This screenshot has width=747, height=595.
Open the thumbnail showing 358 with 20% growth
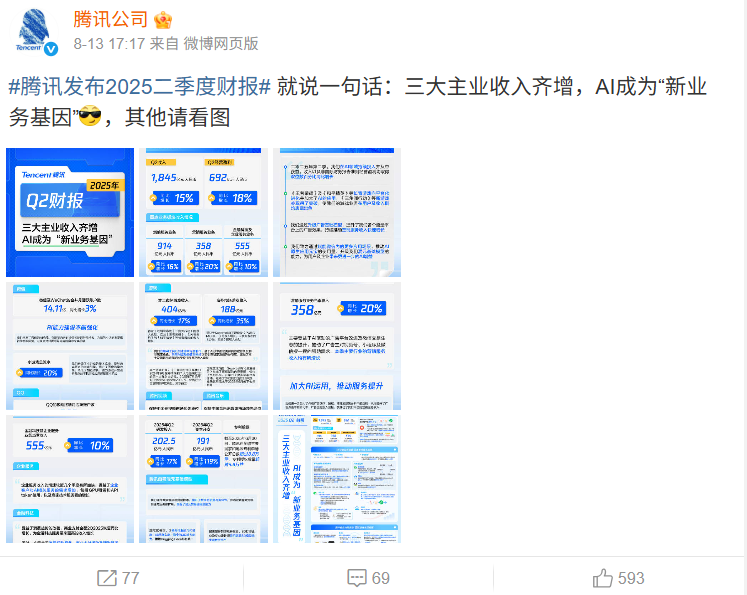[x=337, y=346]
